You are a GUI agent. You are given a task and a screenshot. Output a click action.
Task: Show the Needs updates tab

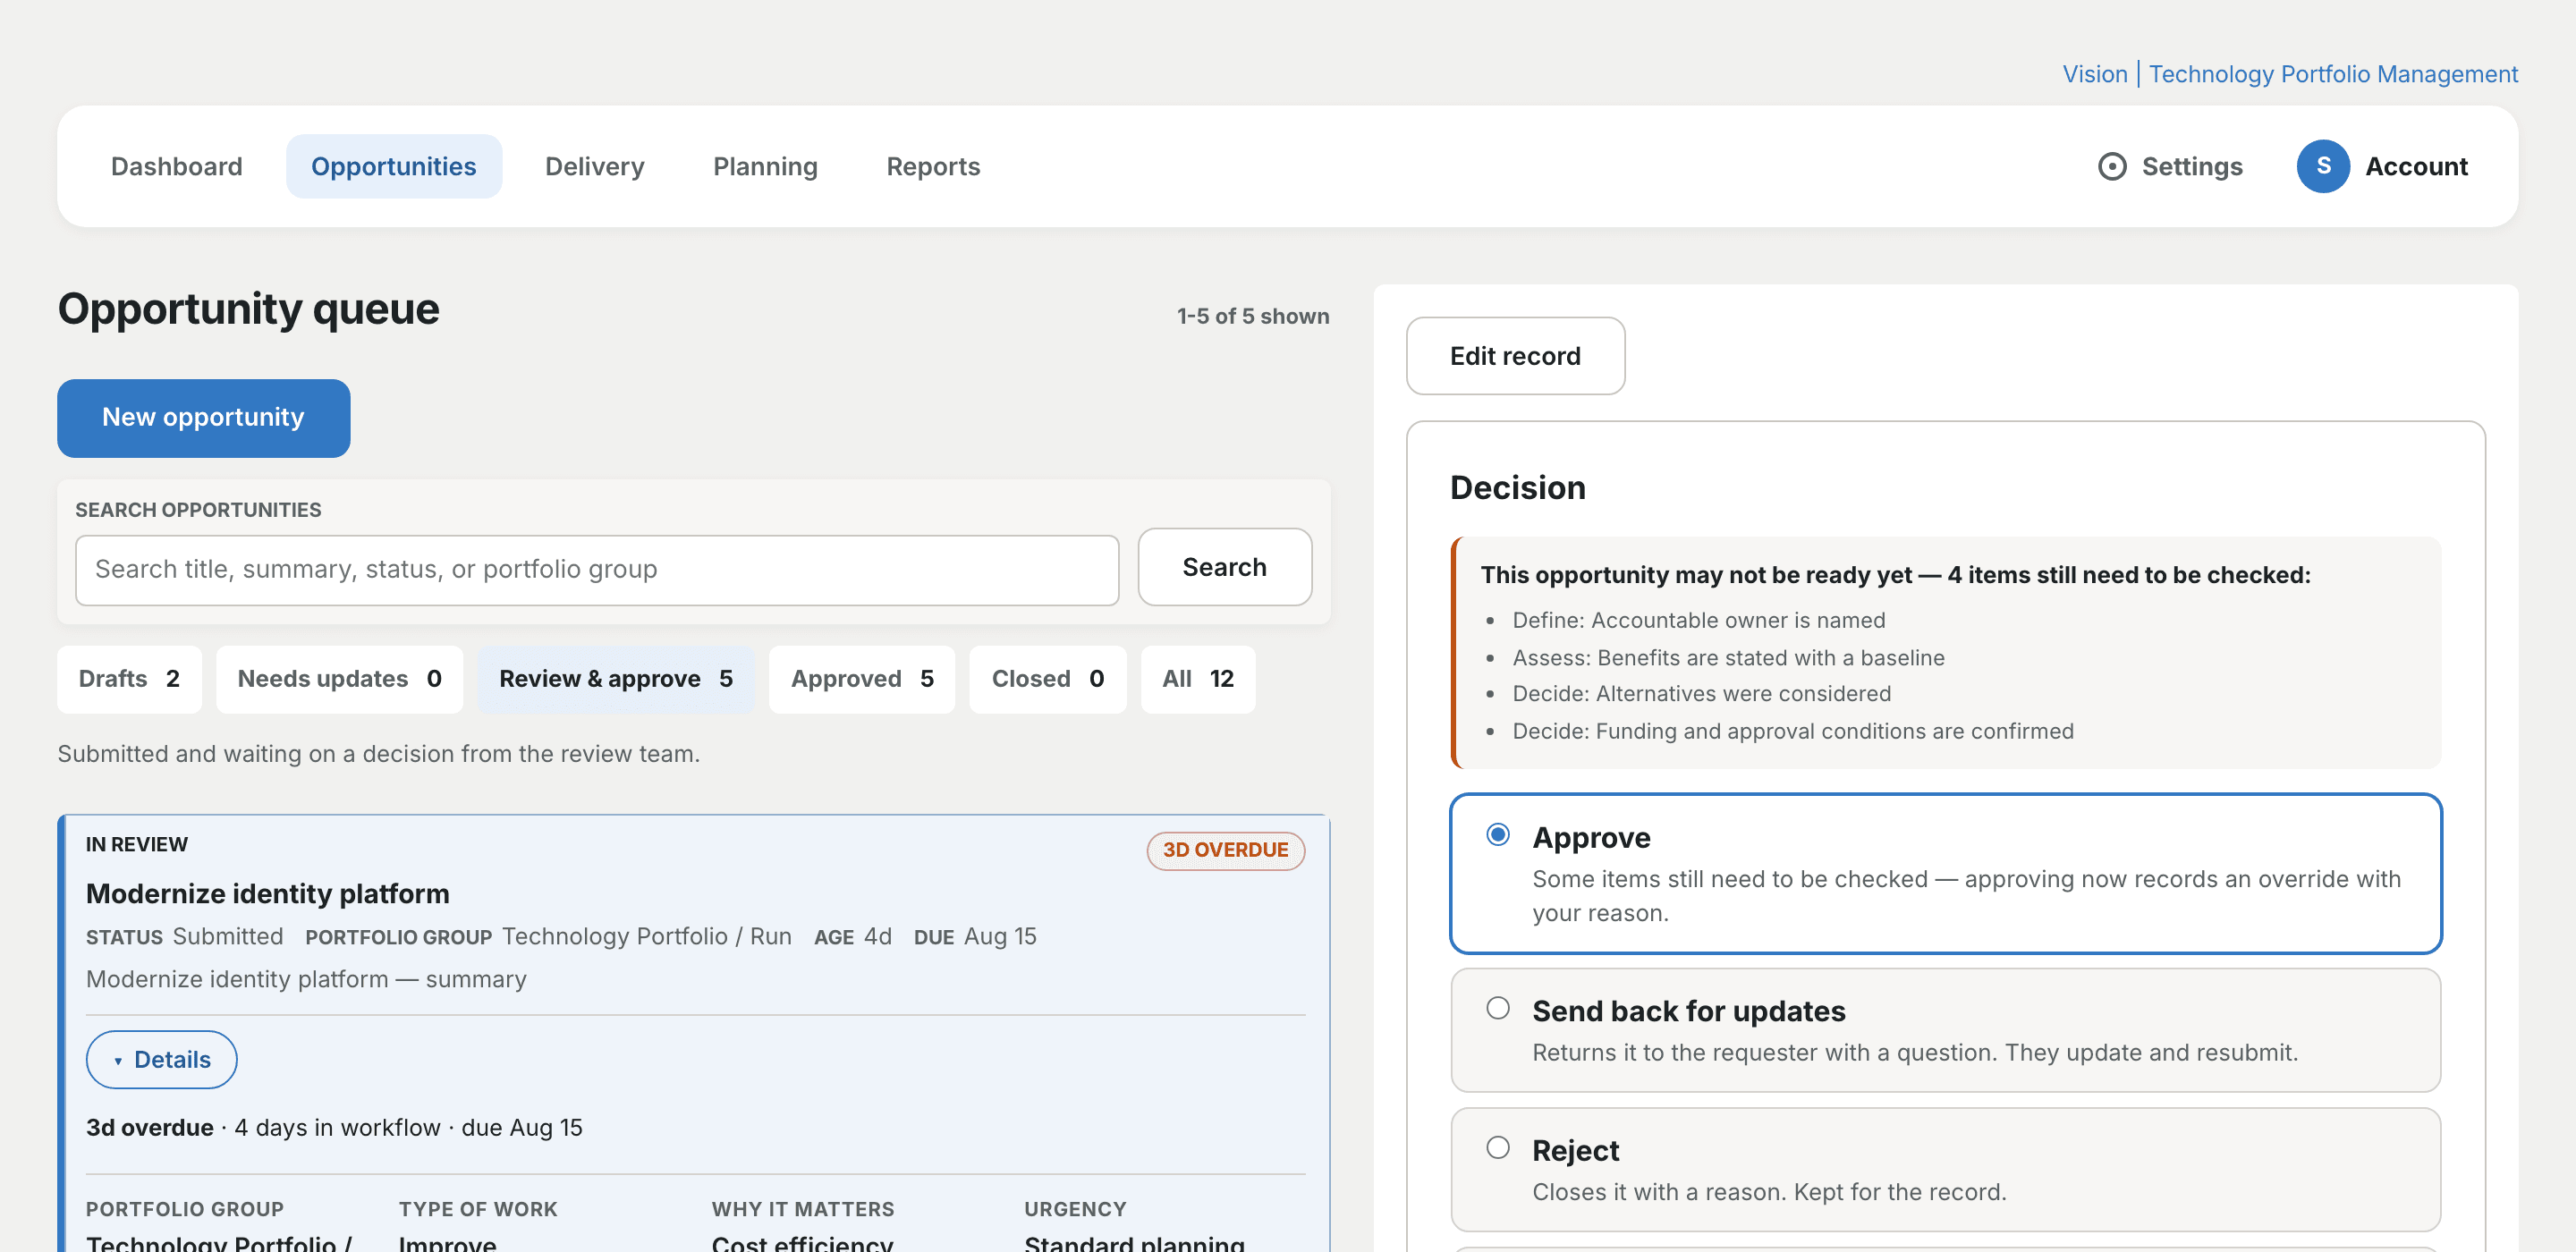tap(339, 679)
